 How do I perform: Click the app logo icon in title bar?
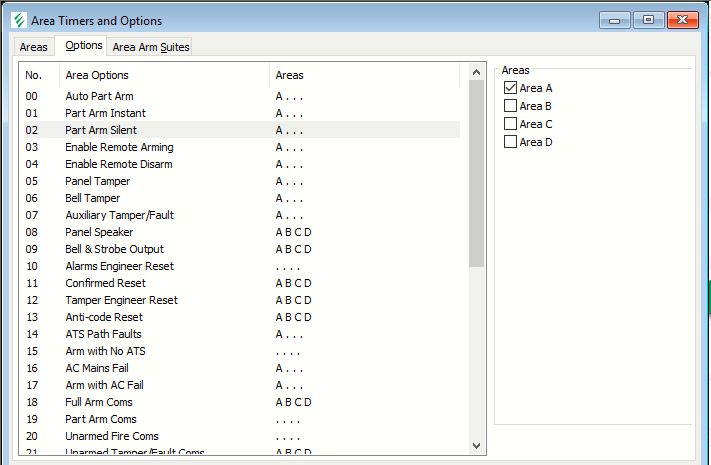(18, 21)
